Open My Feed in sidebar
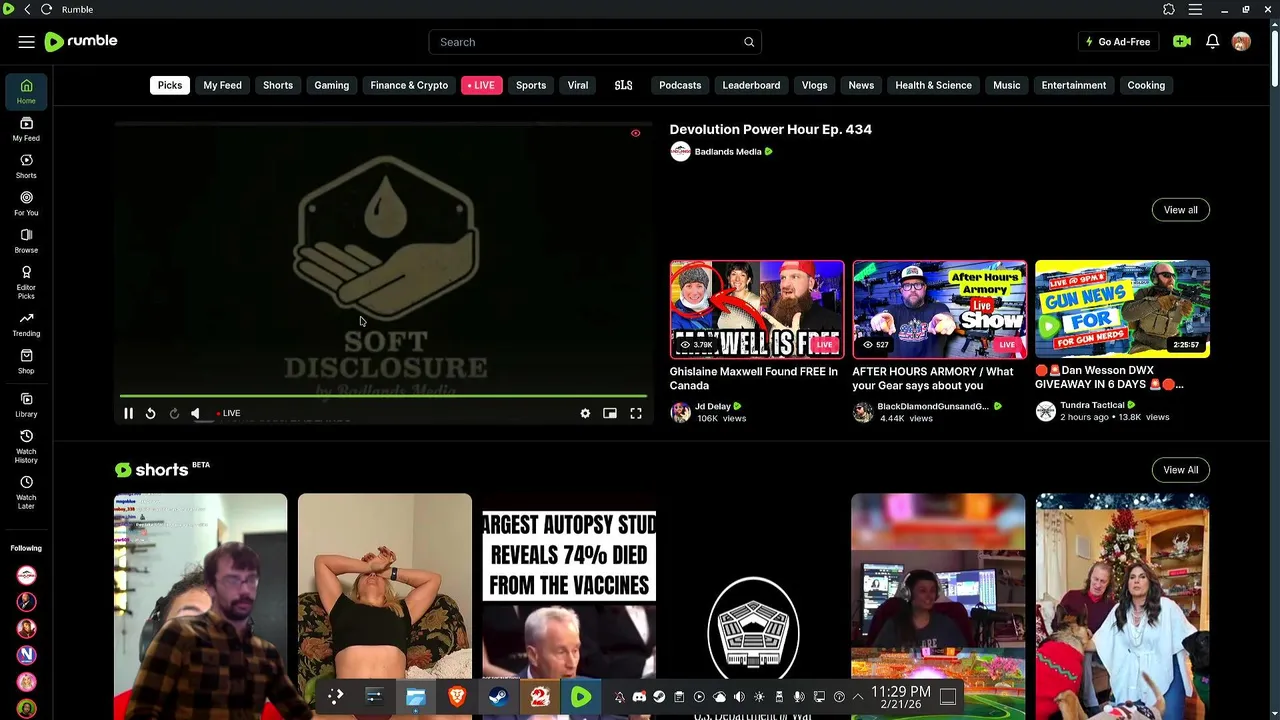Screen dimensions: 1280x720 point(26,129)
